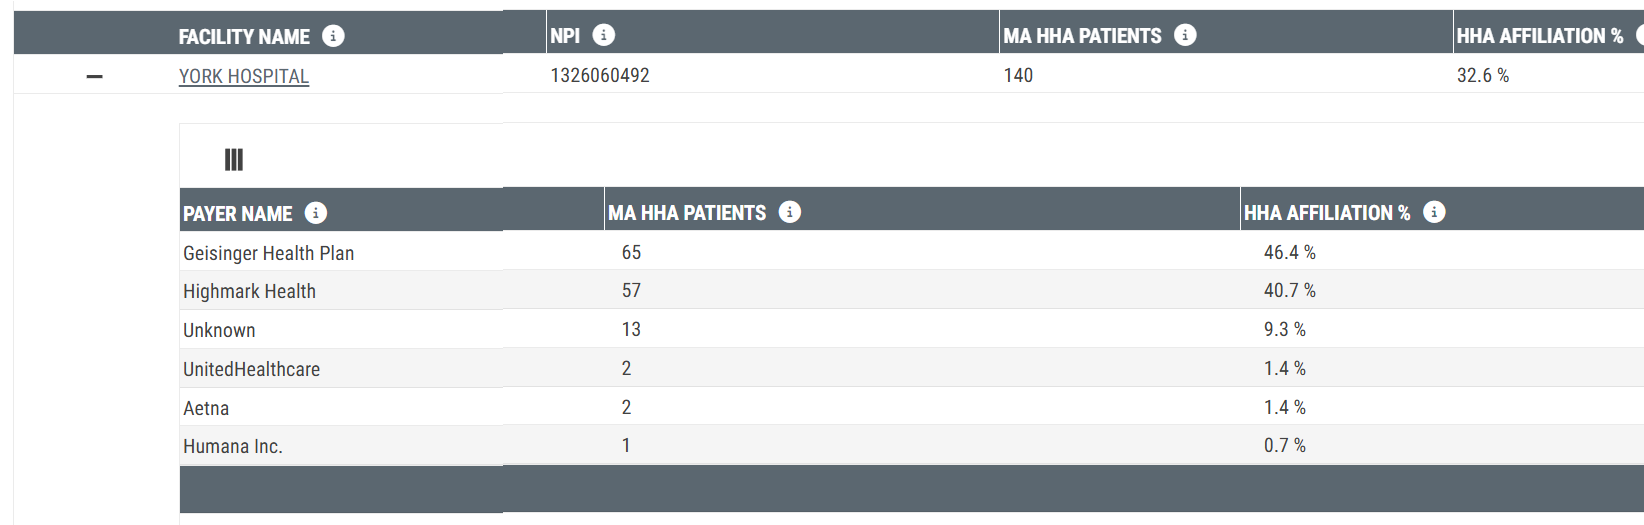Open the column chooser bars icon
Image resolution: width=1644 pixels, height=525 pixels.
pos(234,160)
